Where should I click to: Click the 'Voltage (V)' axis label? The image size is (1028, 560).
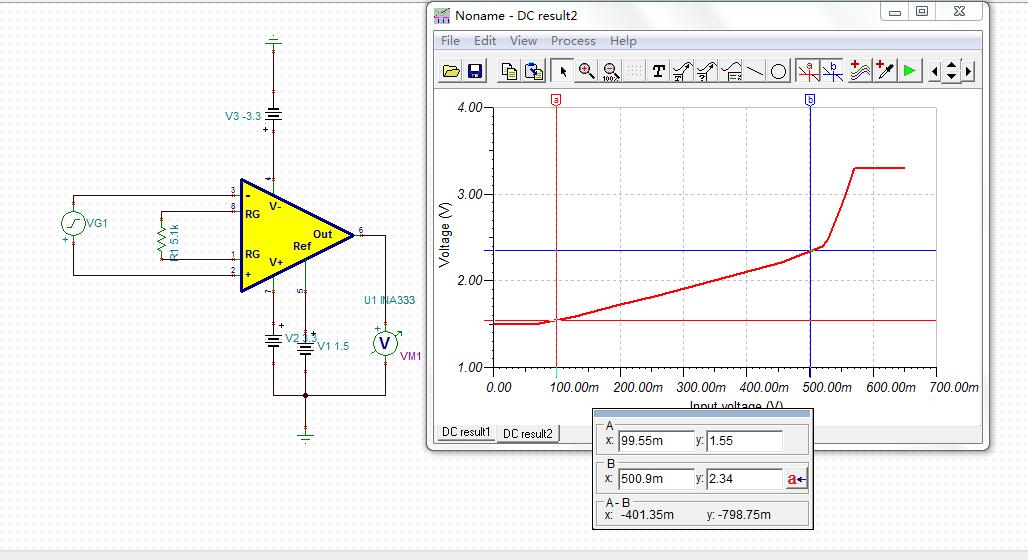(445, 234)
